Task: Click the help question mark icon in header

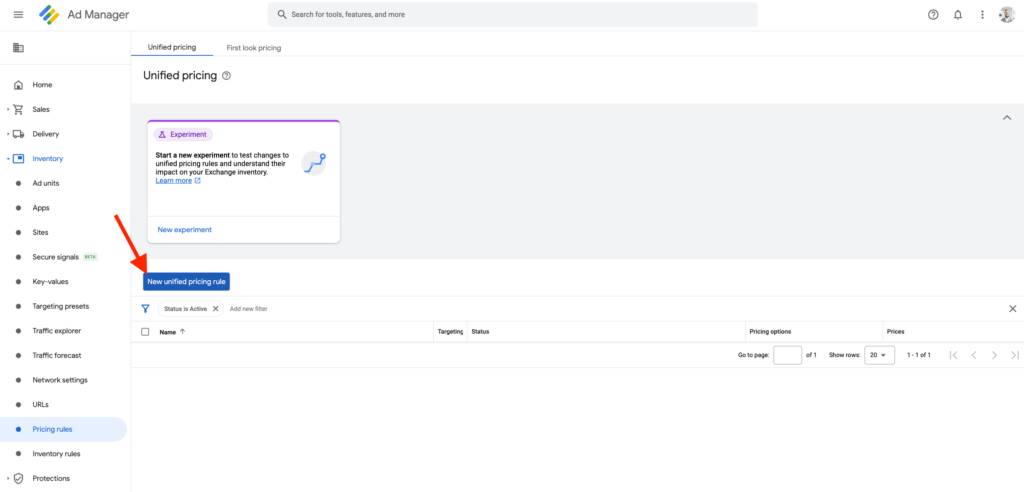Action: tap(933, 15)
